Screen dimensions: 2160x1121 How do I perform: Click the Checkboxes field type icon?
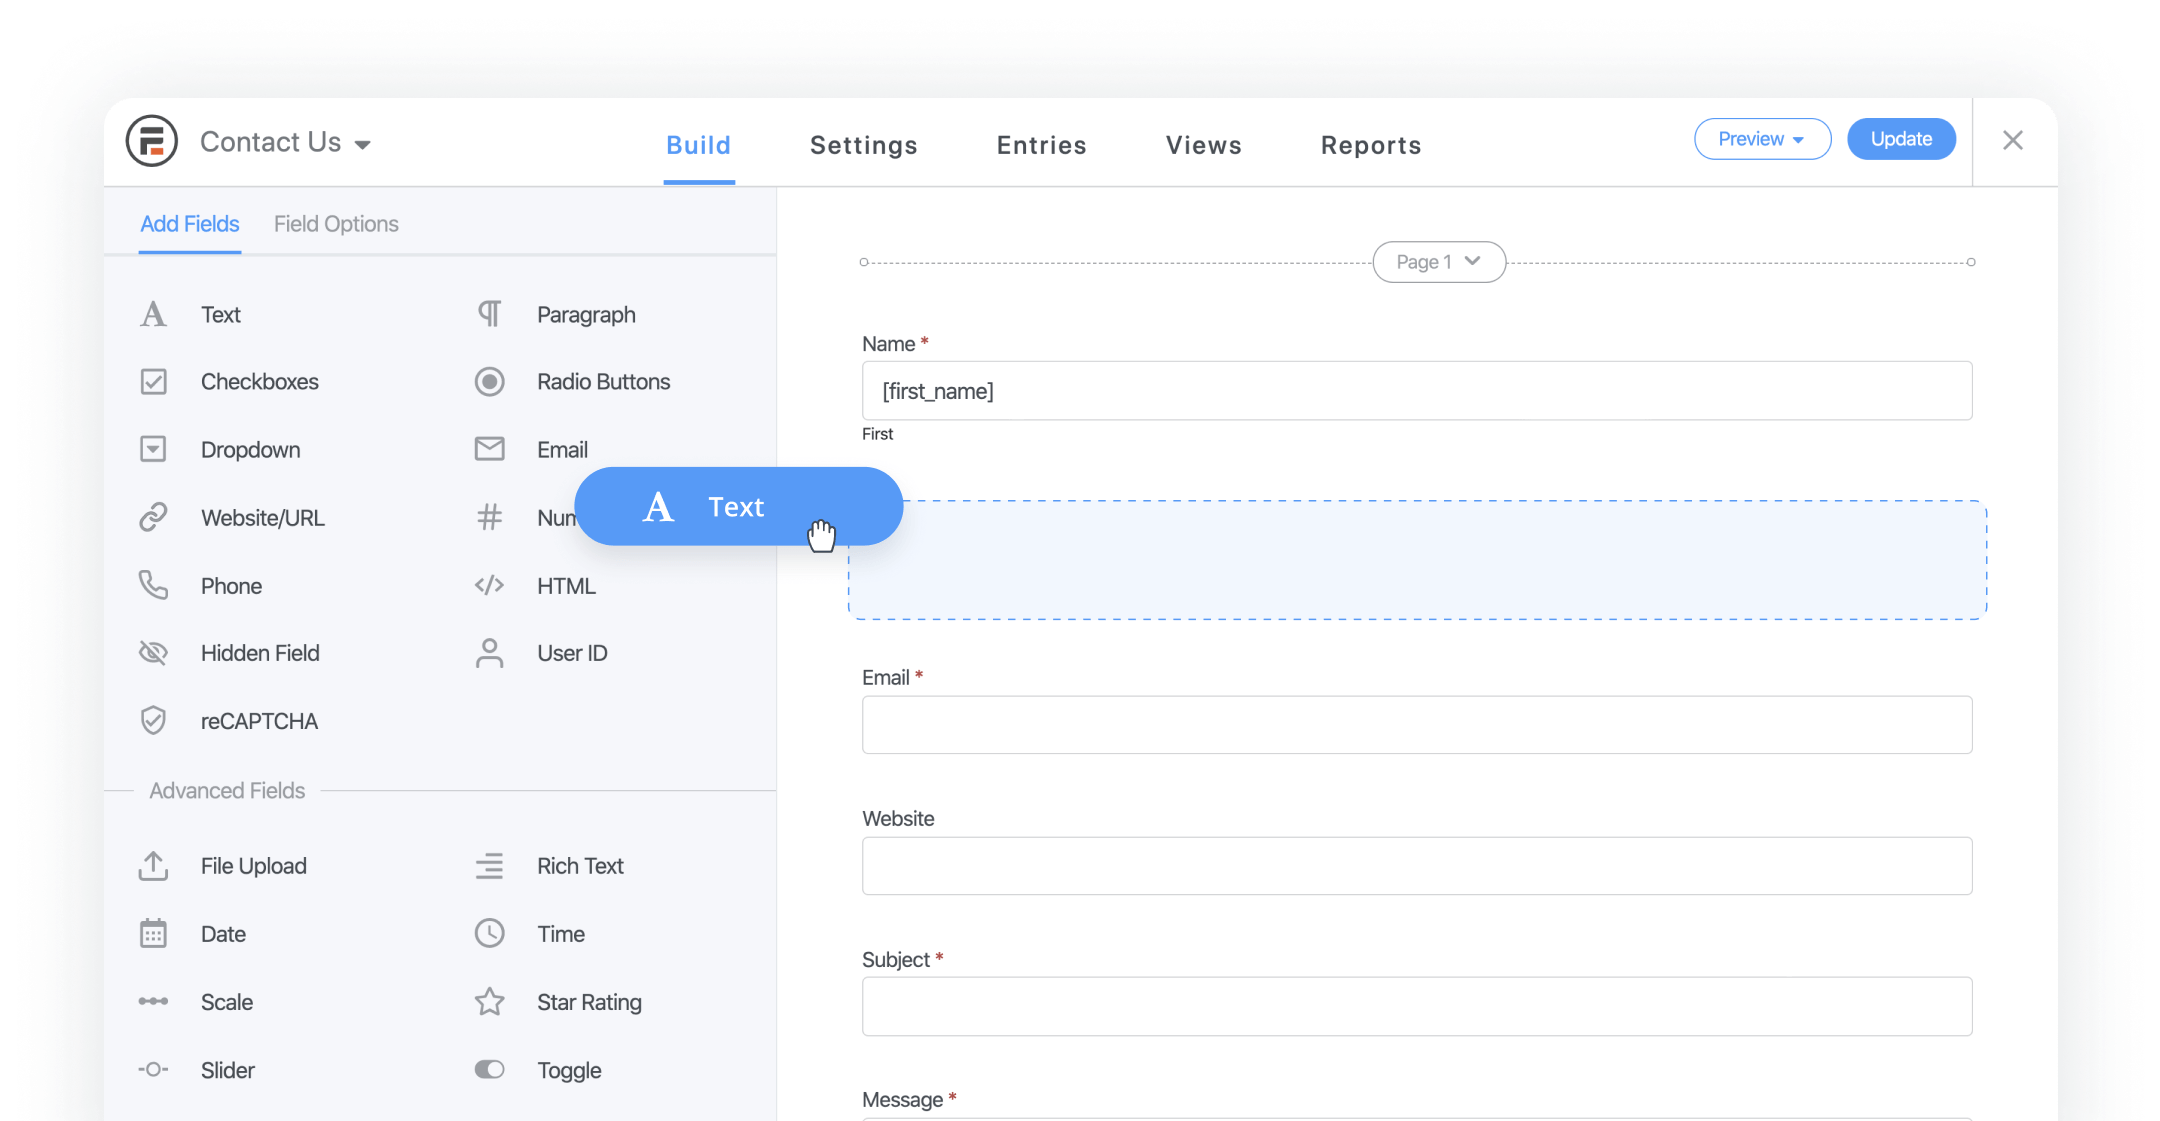point(154,381)
